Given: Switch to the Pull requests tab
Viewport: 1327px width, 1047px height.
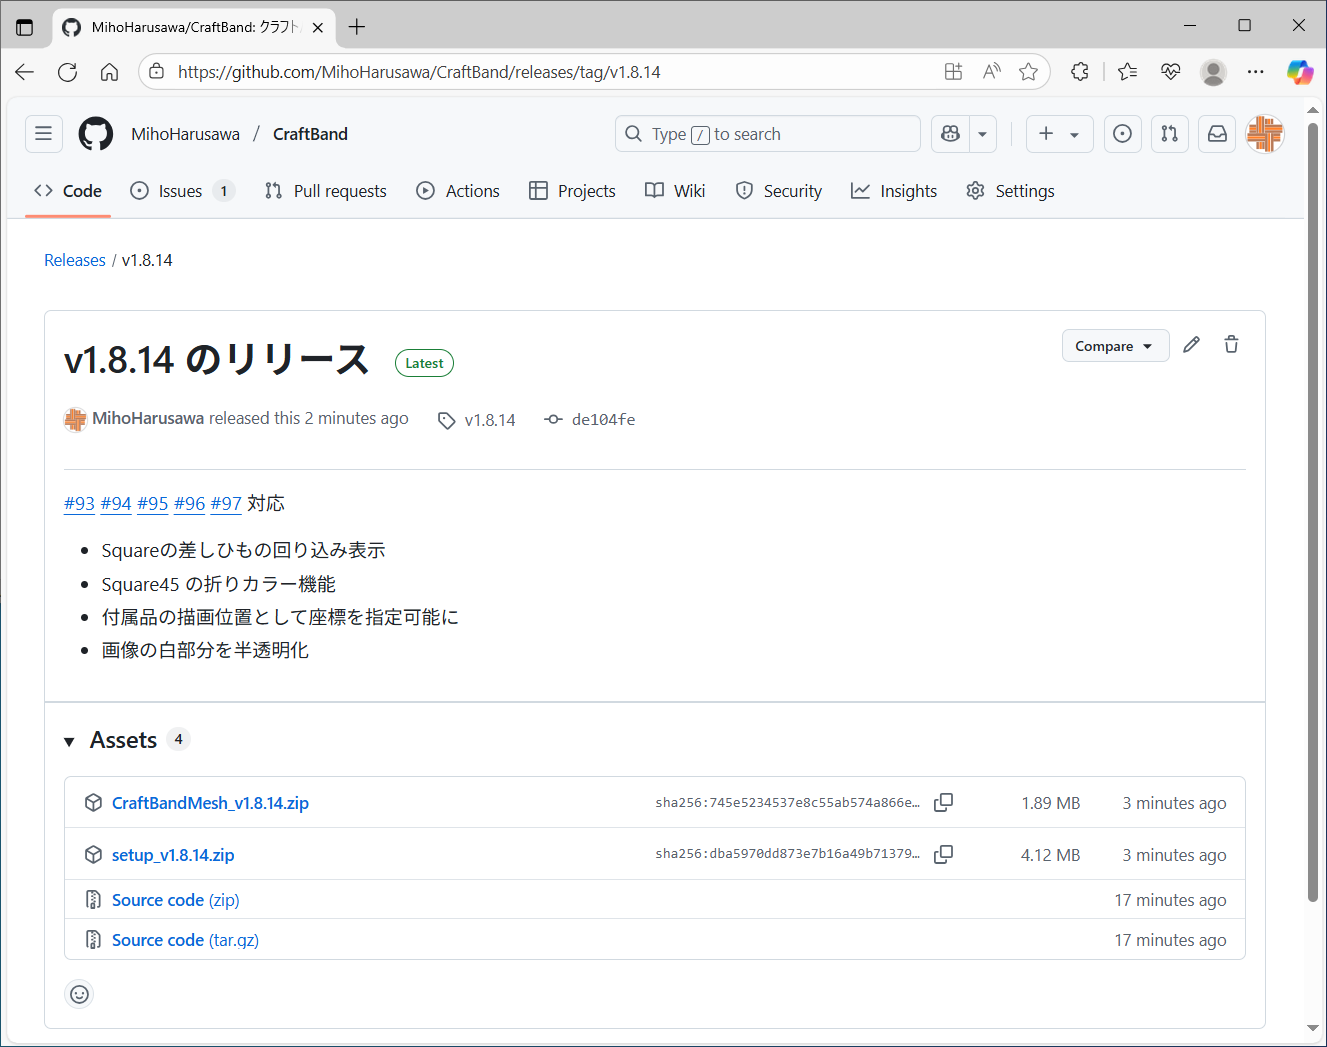Looking at the screenshot, I should pyautogui.click(x=325, y=191).
